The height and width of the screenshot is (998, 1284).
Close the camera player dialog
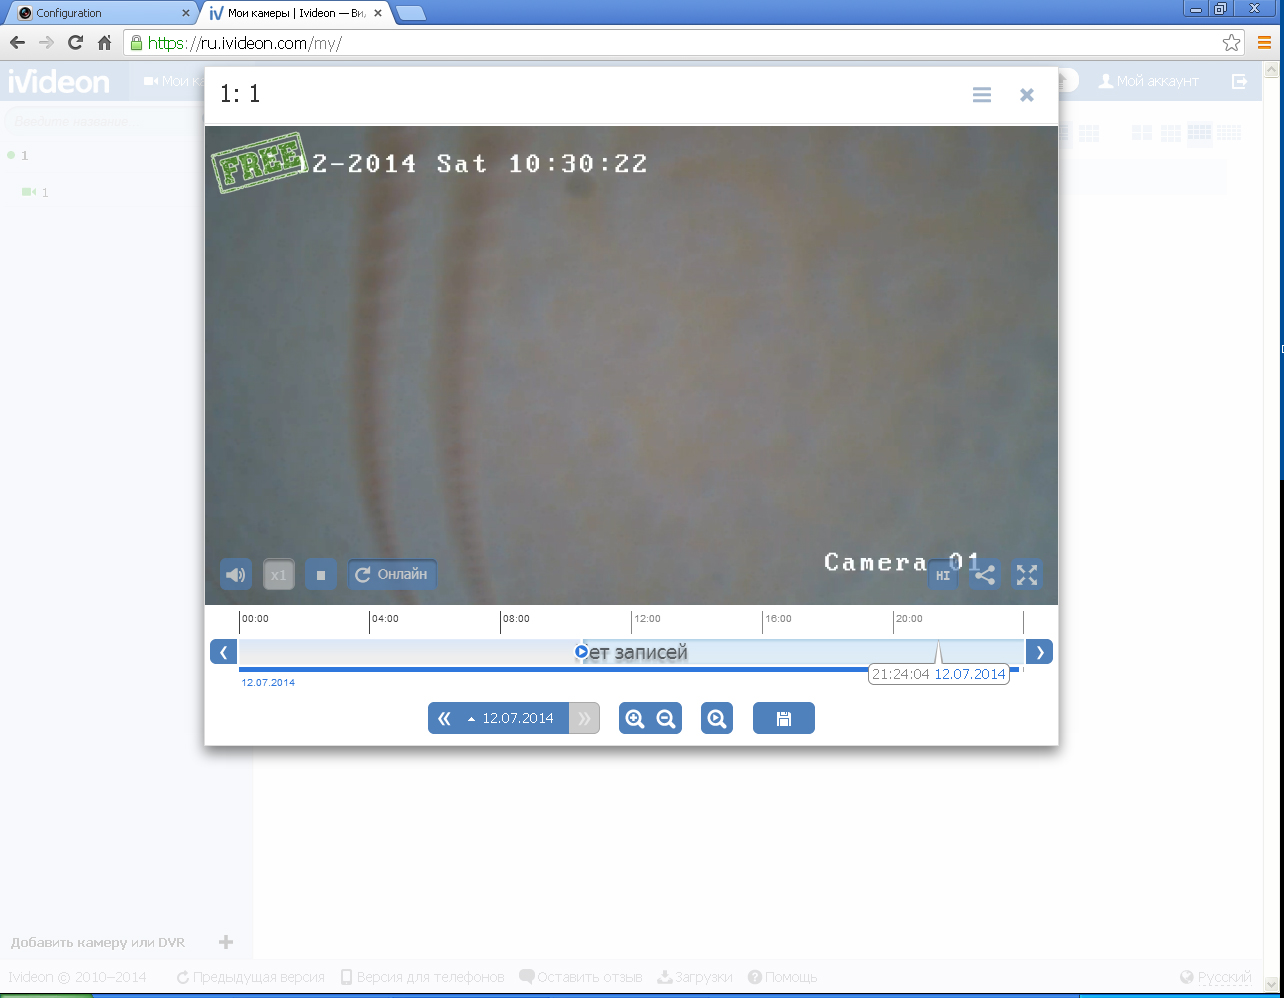(1026, 94)
